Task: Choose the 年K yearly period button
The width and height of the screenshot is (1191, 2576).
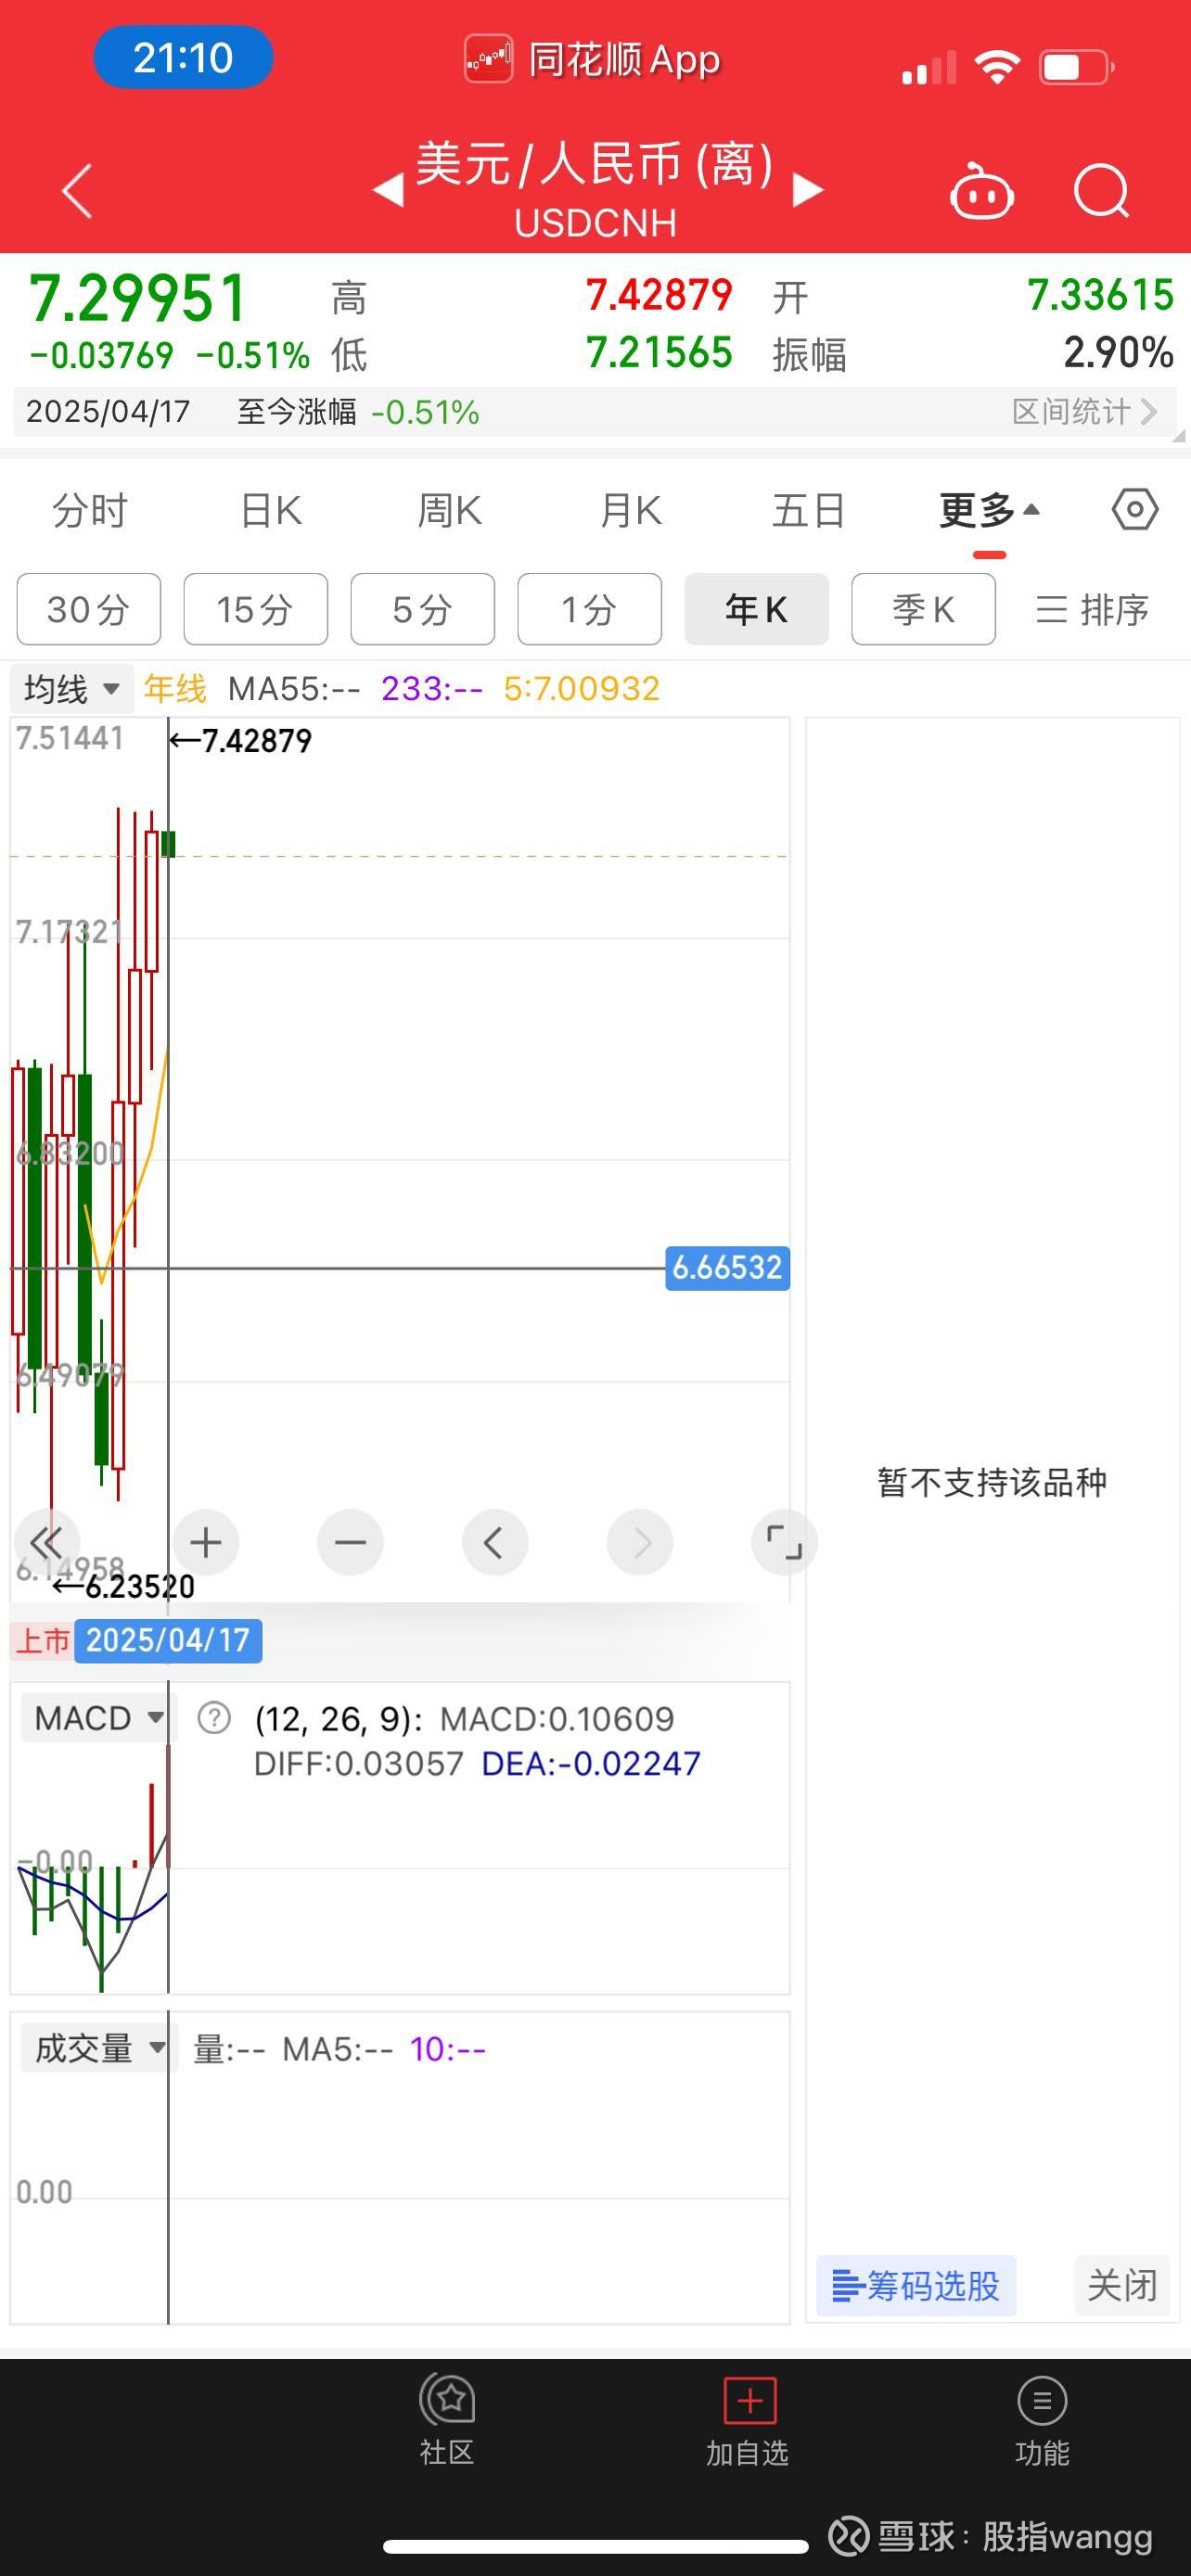Action: click(x=757, y=609)
